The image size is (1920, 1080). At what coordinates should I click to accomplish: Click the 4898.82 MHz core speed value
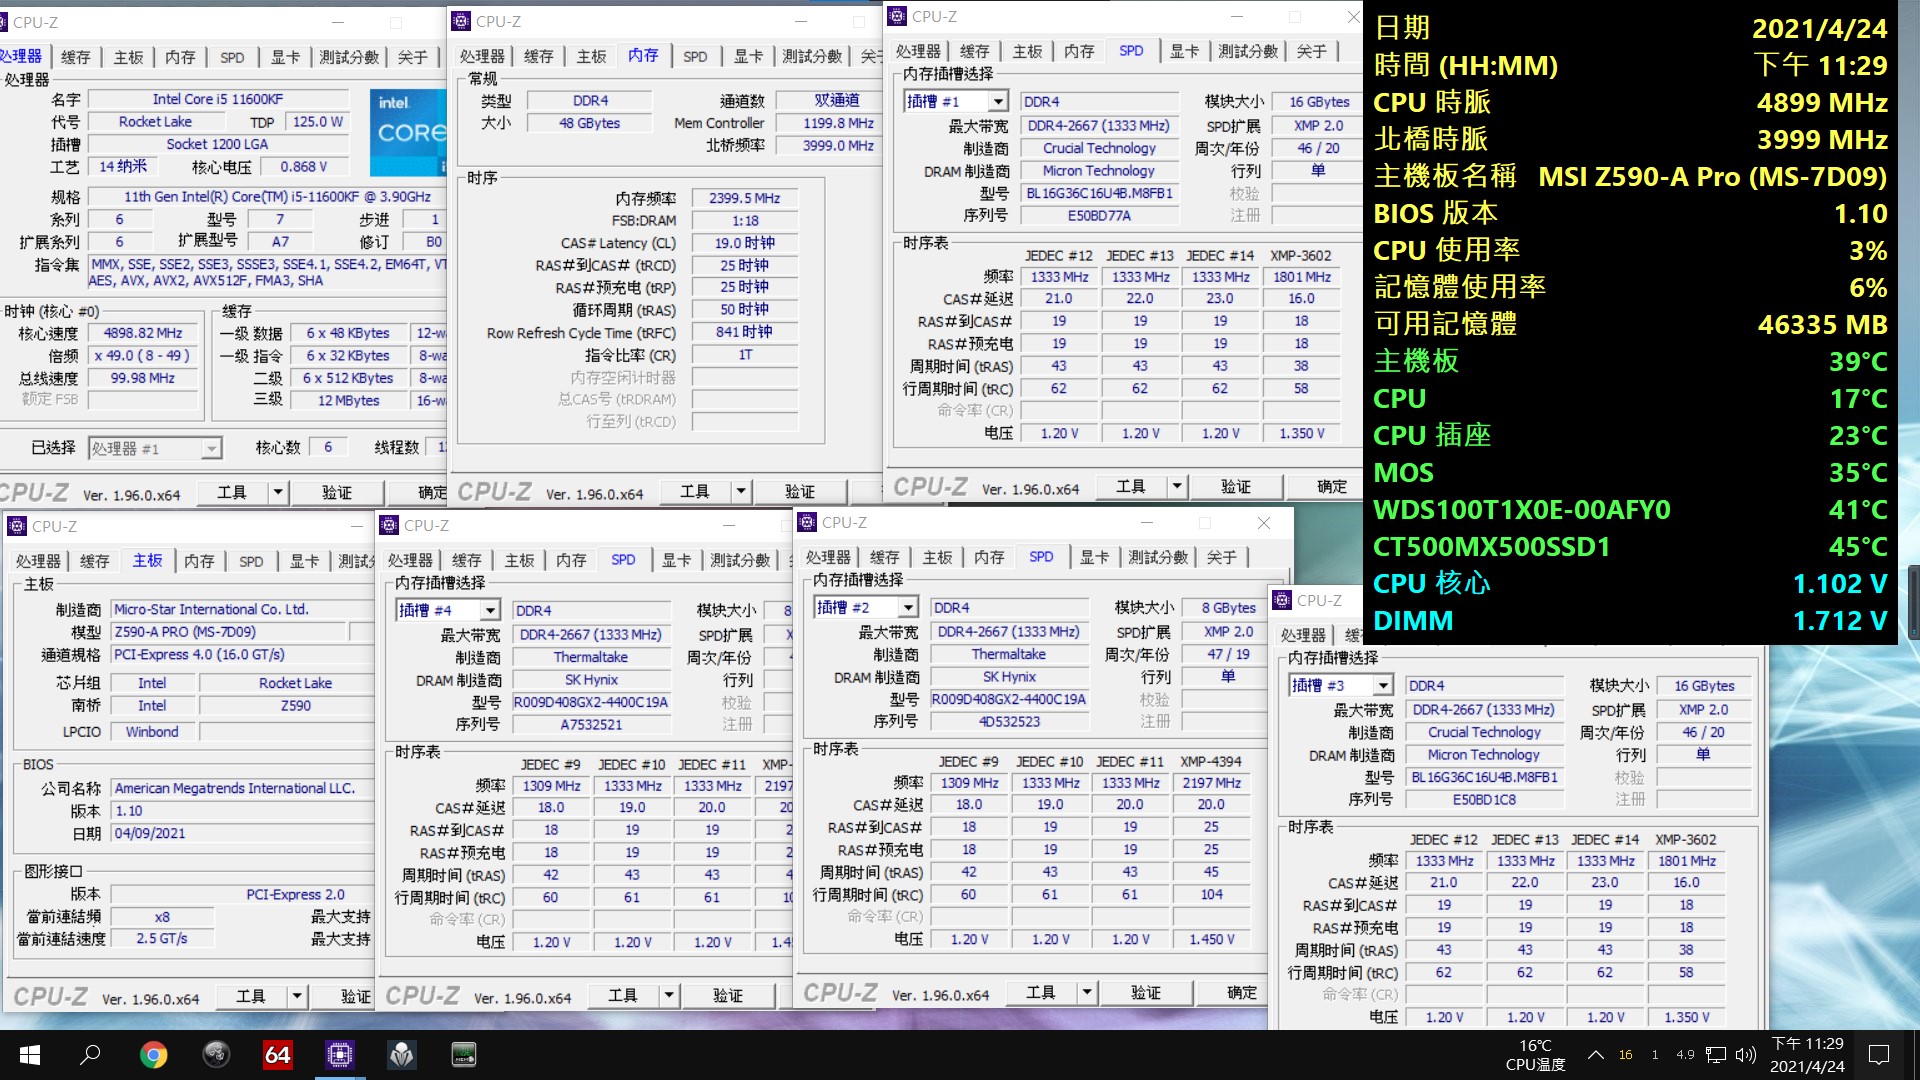pos(143,333)
